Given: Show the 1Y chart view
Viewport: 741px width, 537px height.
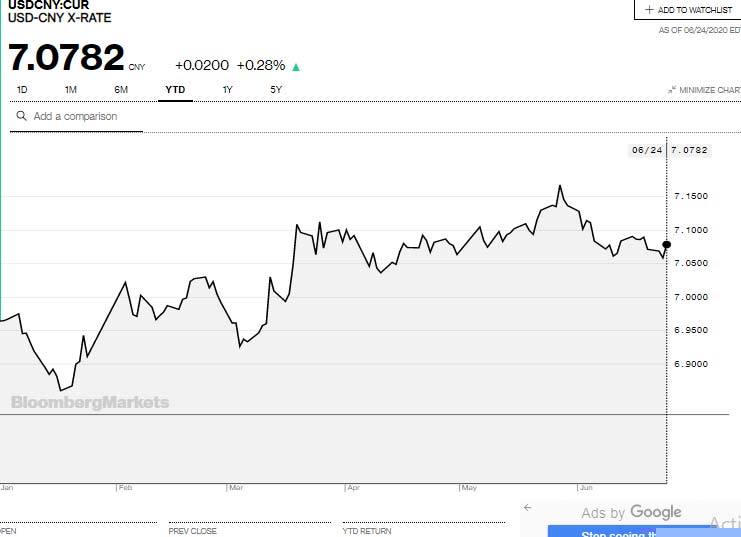Looking at the screenshot, I should (227, 90).
